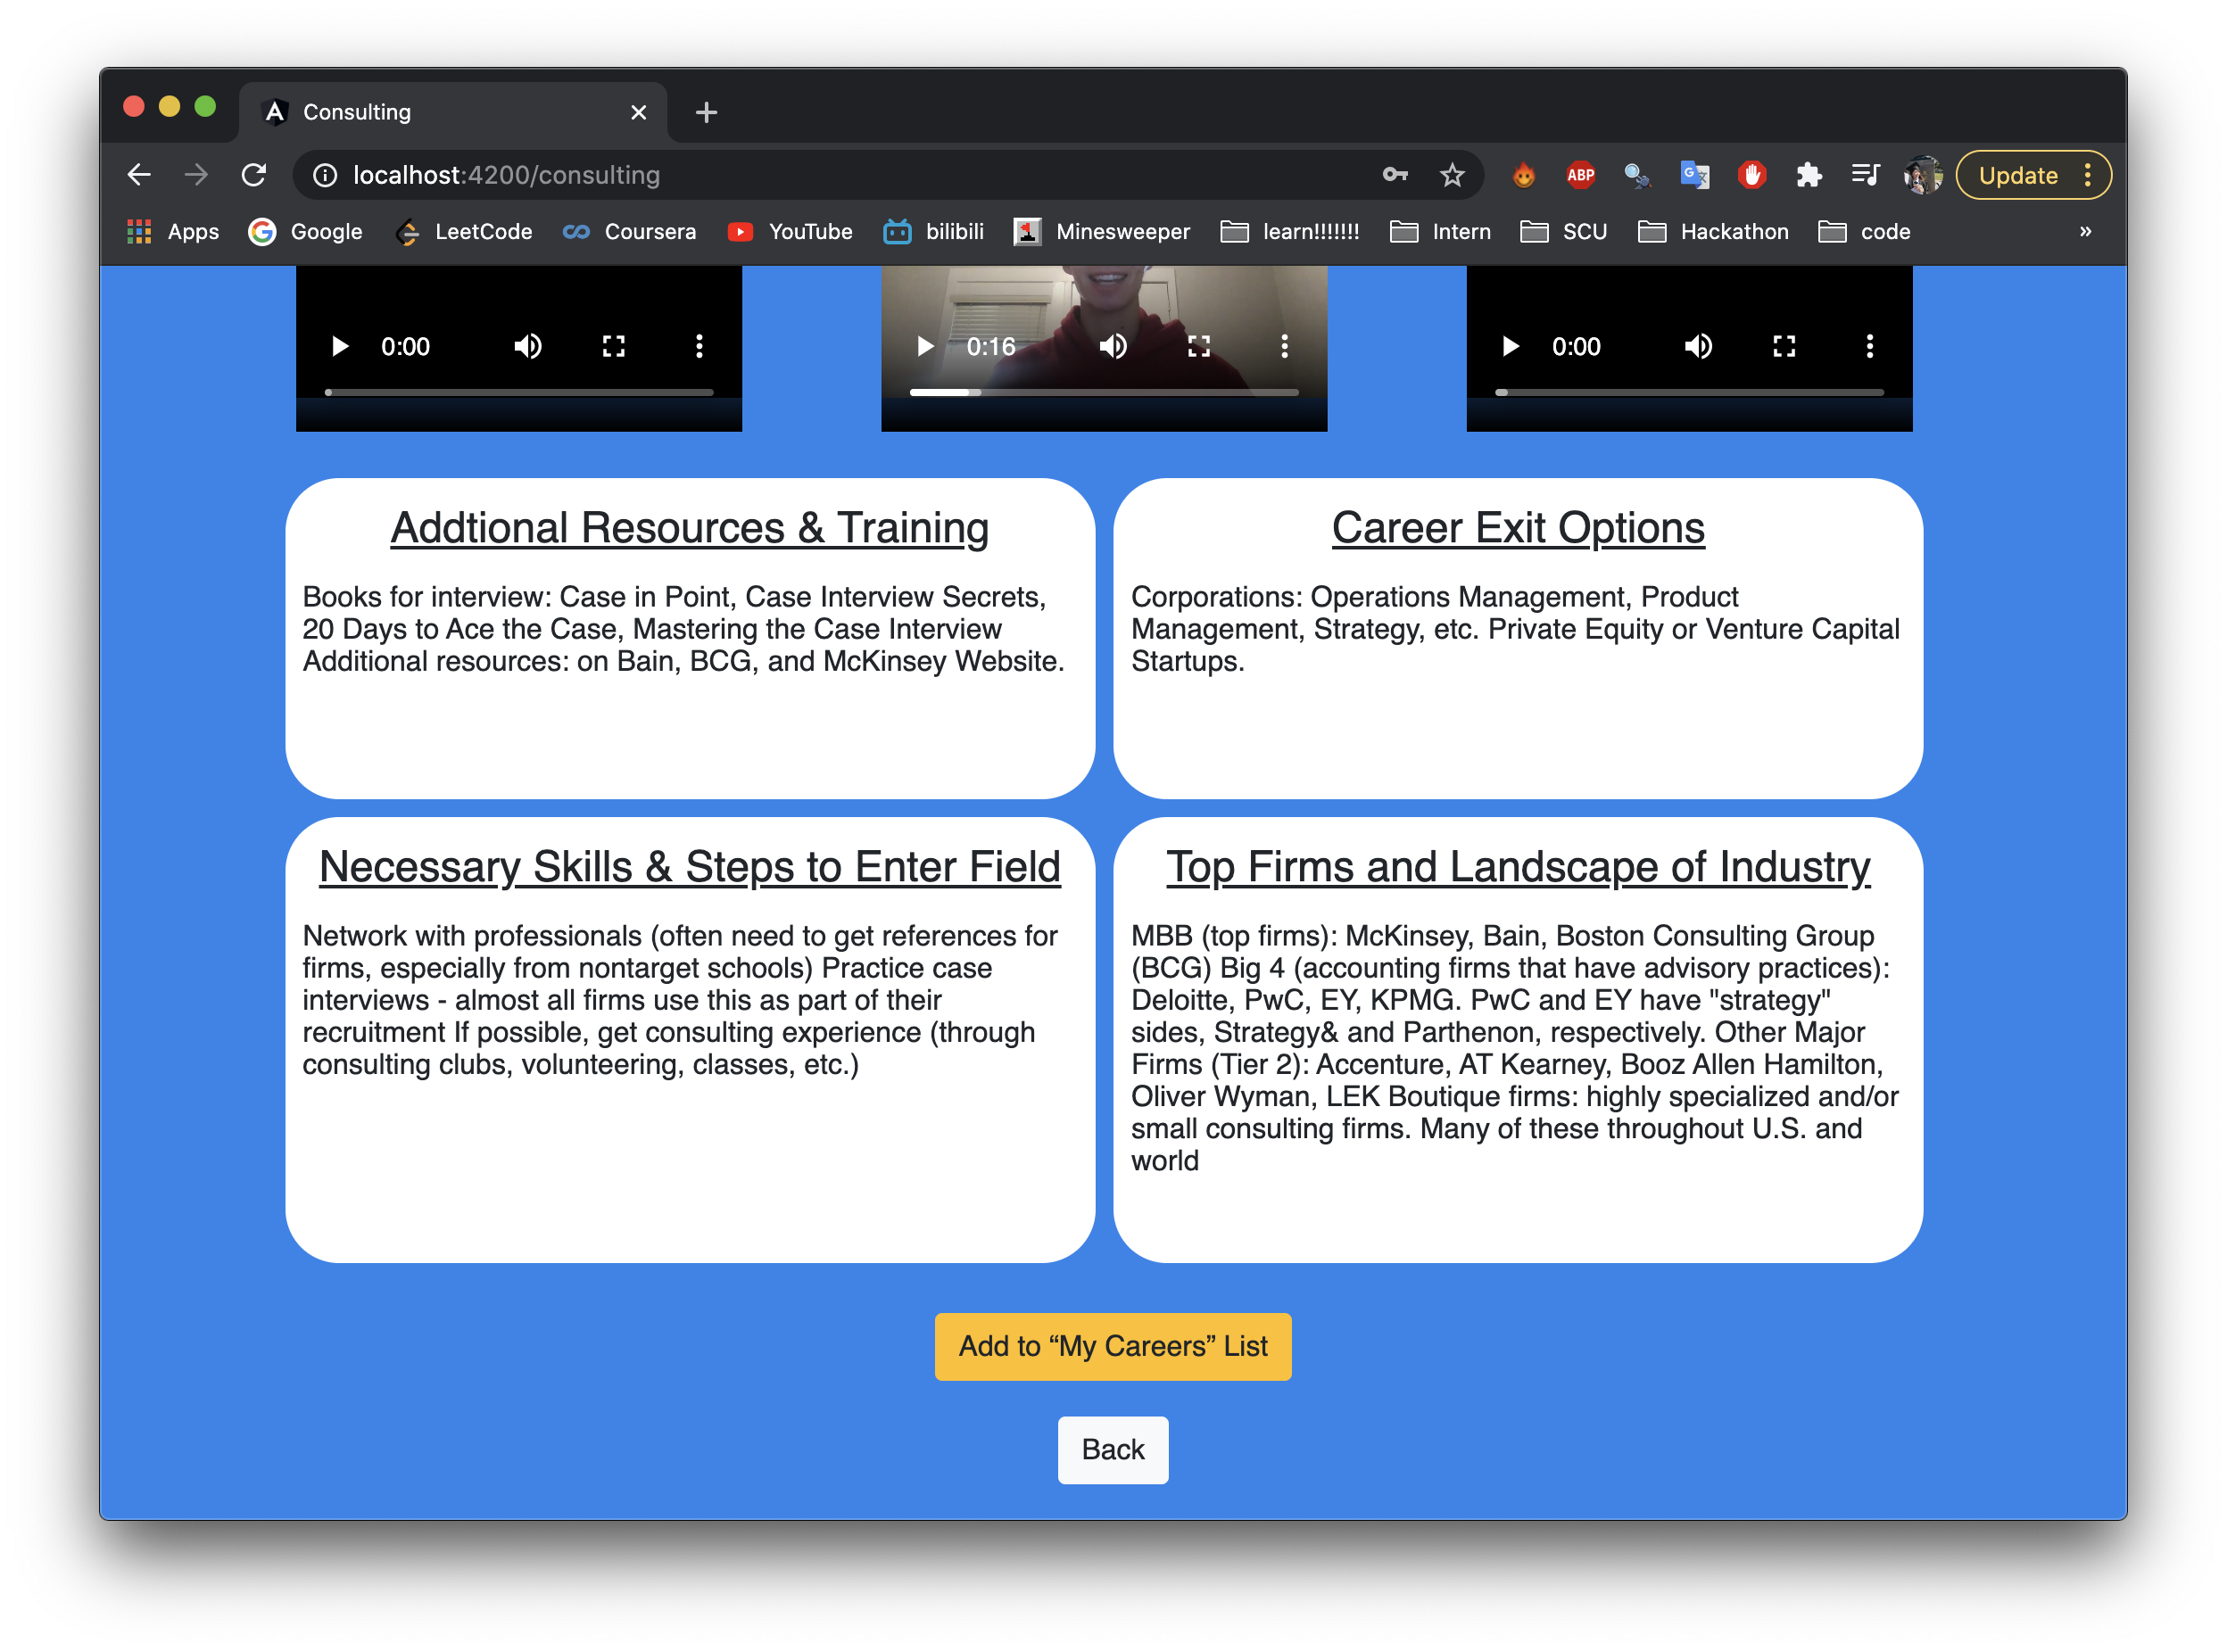
Task: Seek on the middle video's progress bar
Action: (x=1103, y=393)
